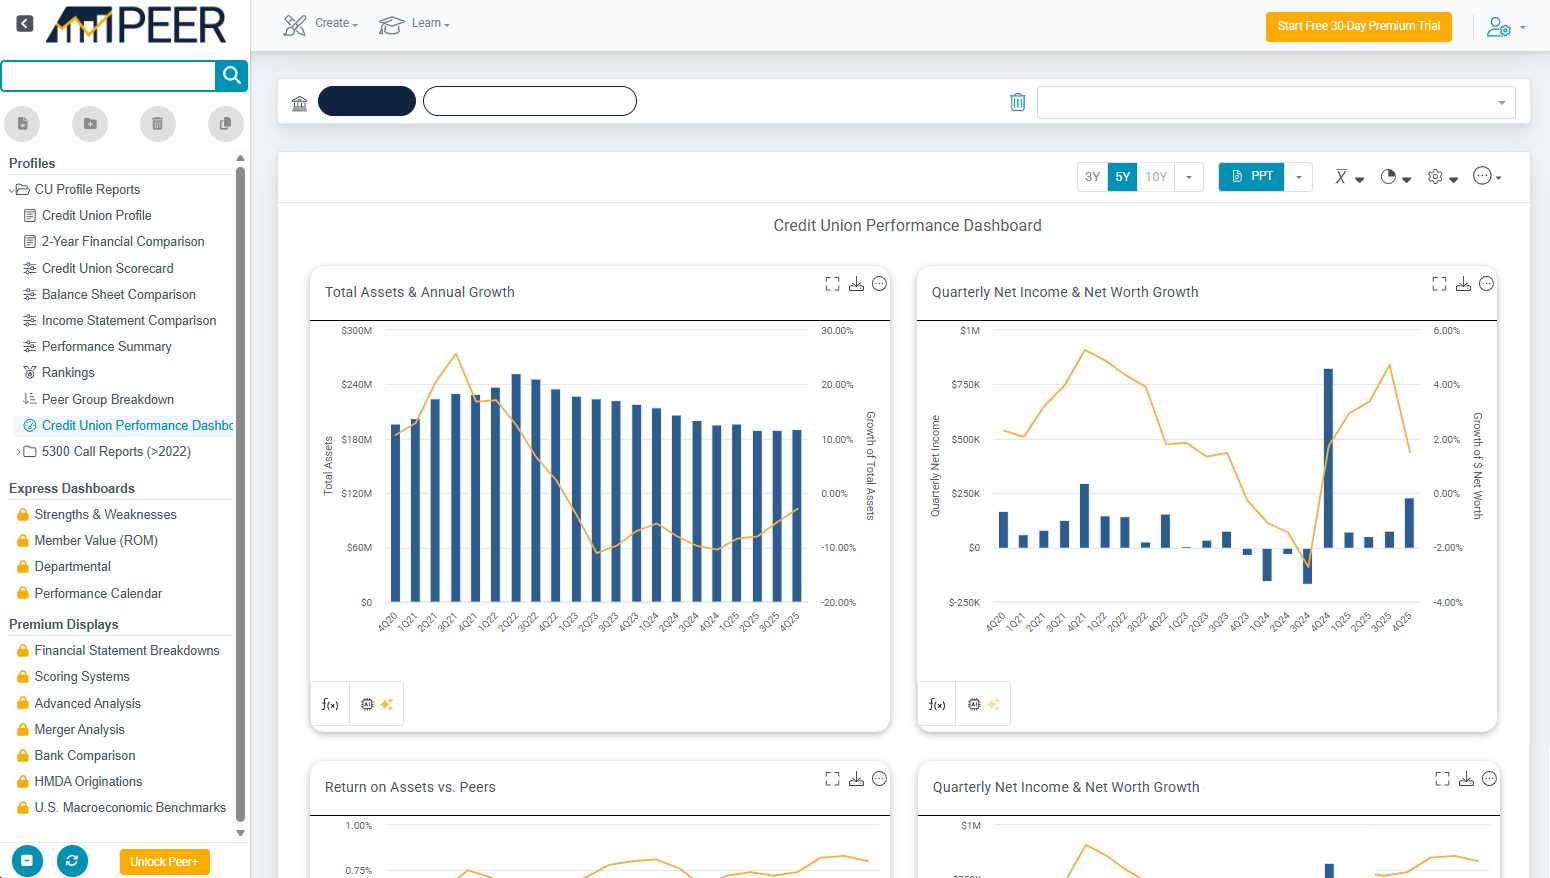Download the Total Assets & Annual Growth chart
The height and width of the screenshot is (878, 1550).
pyautogui.click(x=856, y=284)
